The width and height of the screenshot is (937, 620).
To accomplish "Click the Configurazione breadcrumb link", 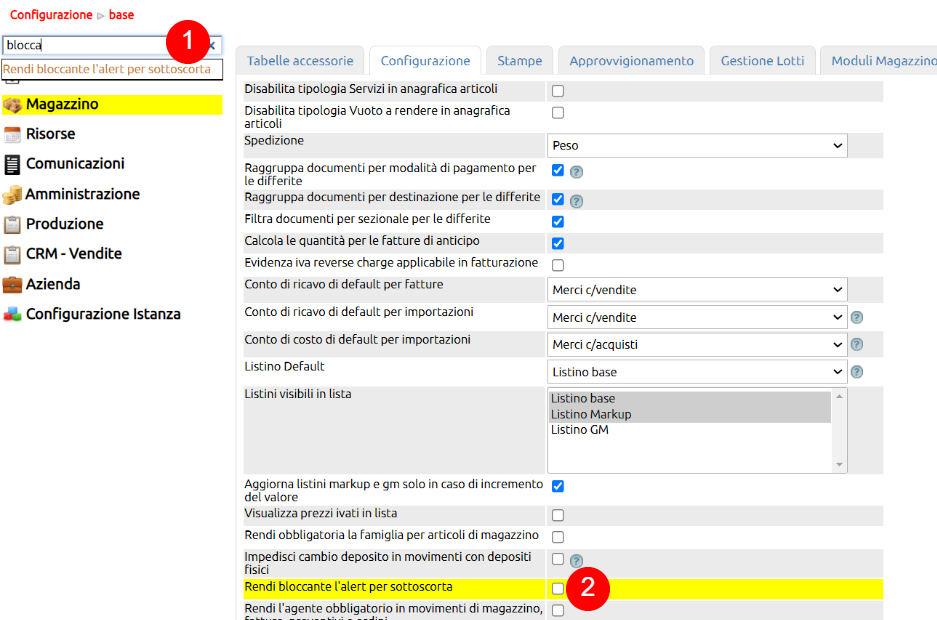I will (x=51, y=15).
